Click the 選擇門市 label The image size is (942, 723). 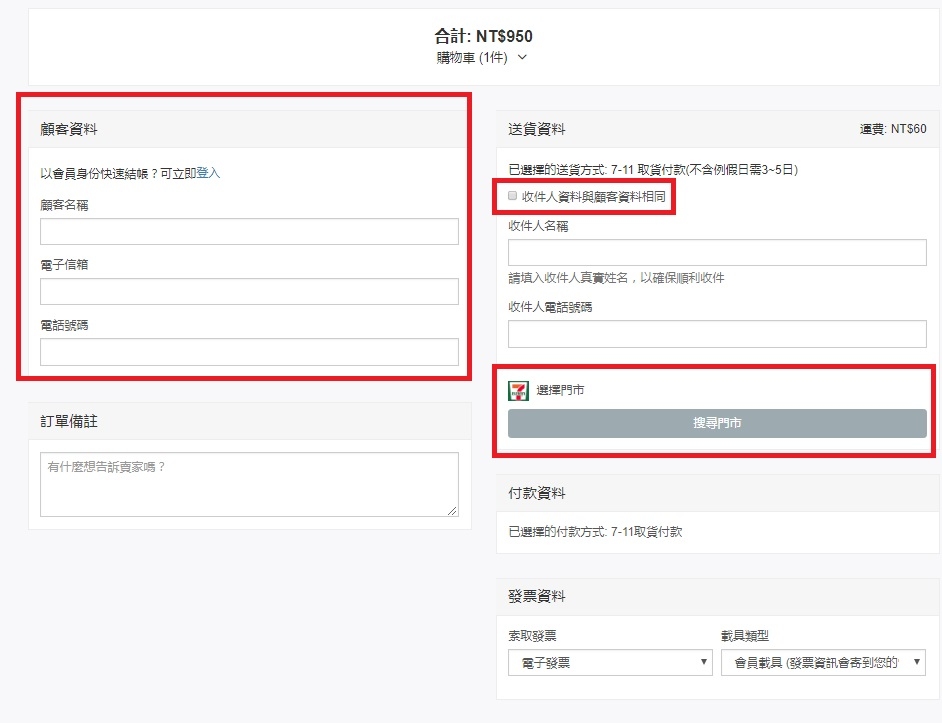click(x=560, y=390)
